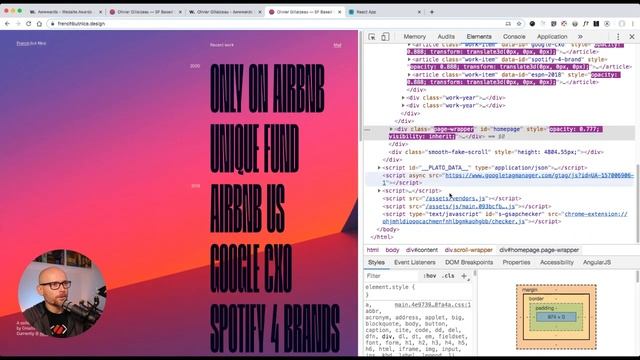
Task: Open the DOM Breakpoints sub-tab
Action: (469, 262)
